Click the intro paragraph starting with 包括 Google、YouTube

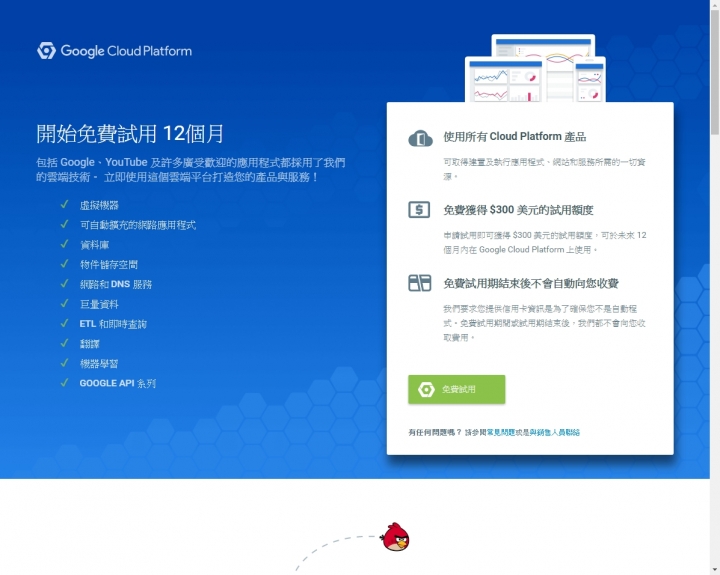click(191, 169)
